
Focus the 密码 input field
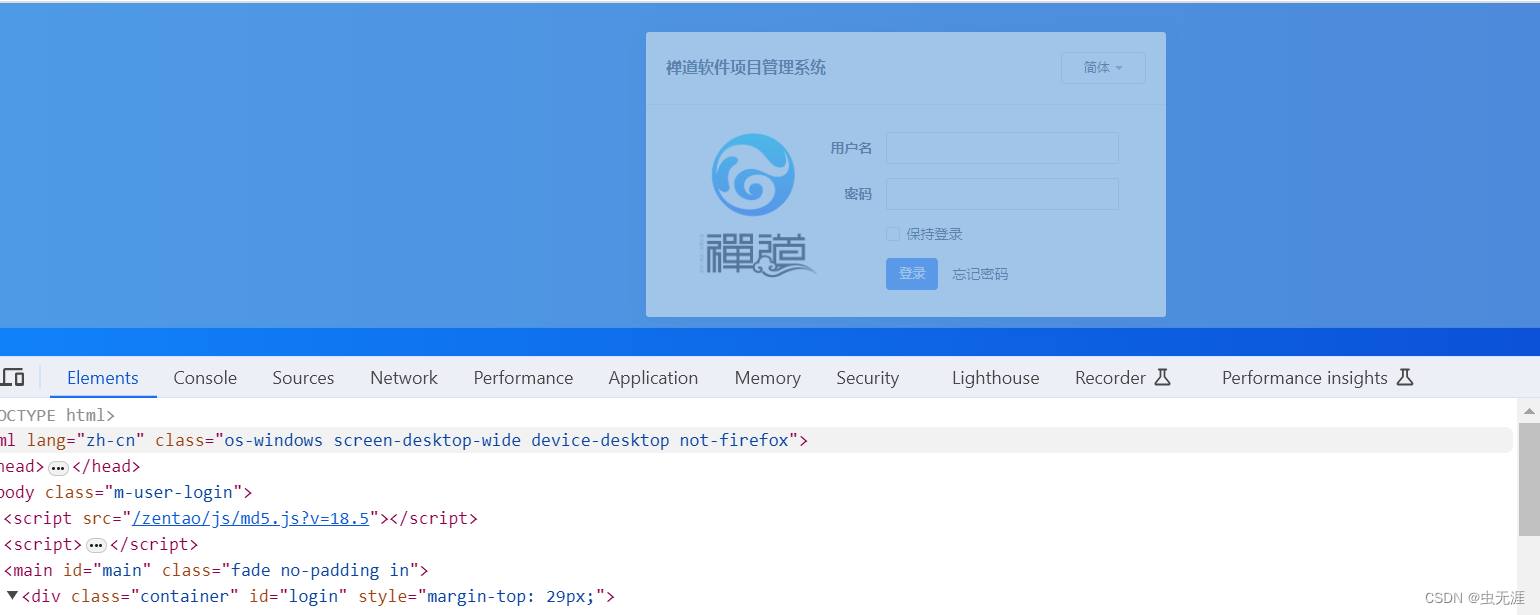point(1002,194)
